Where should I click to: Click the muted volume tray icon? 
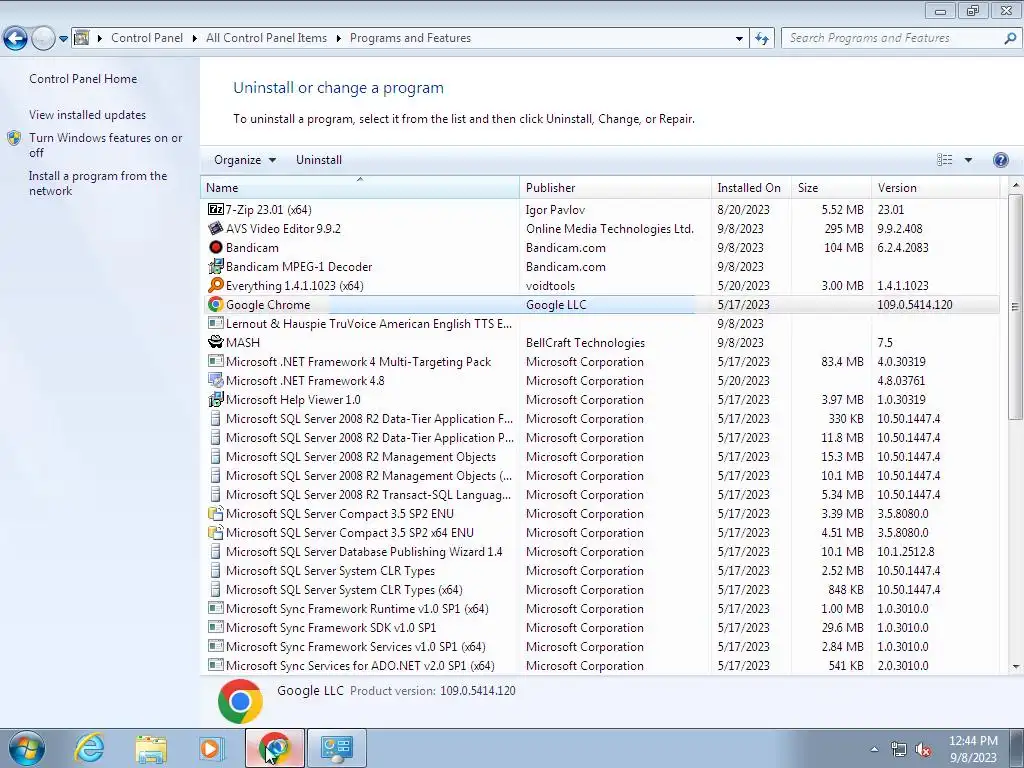[923, 750]
